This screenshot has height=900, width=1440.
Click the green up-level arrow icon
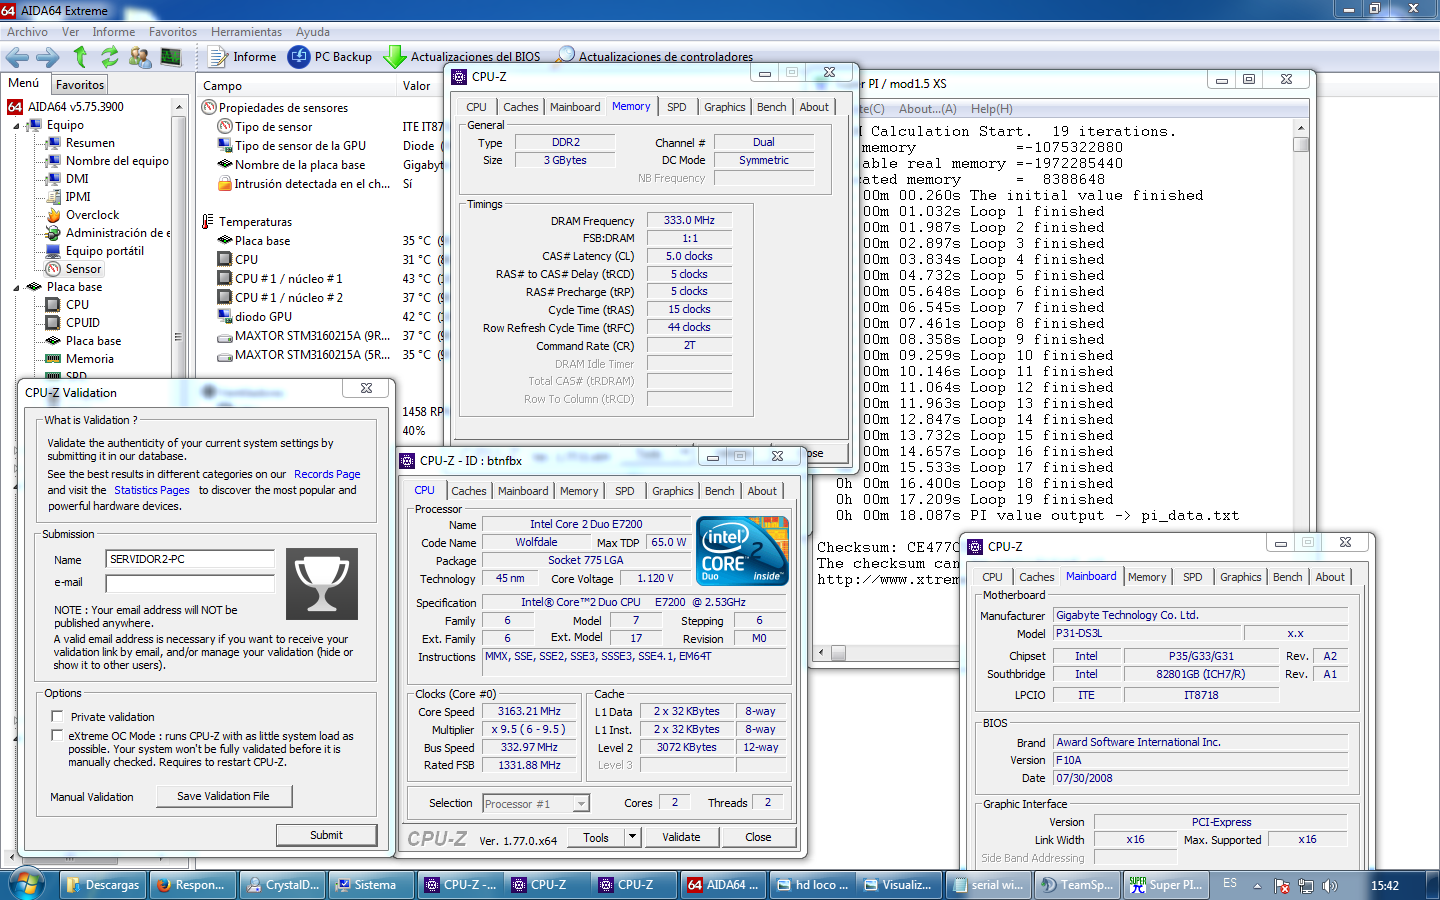click(80, 57)
